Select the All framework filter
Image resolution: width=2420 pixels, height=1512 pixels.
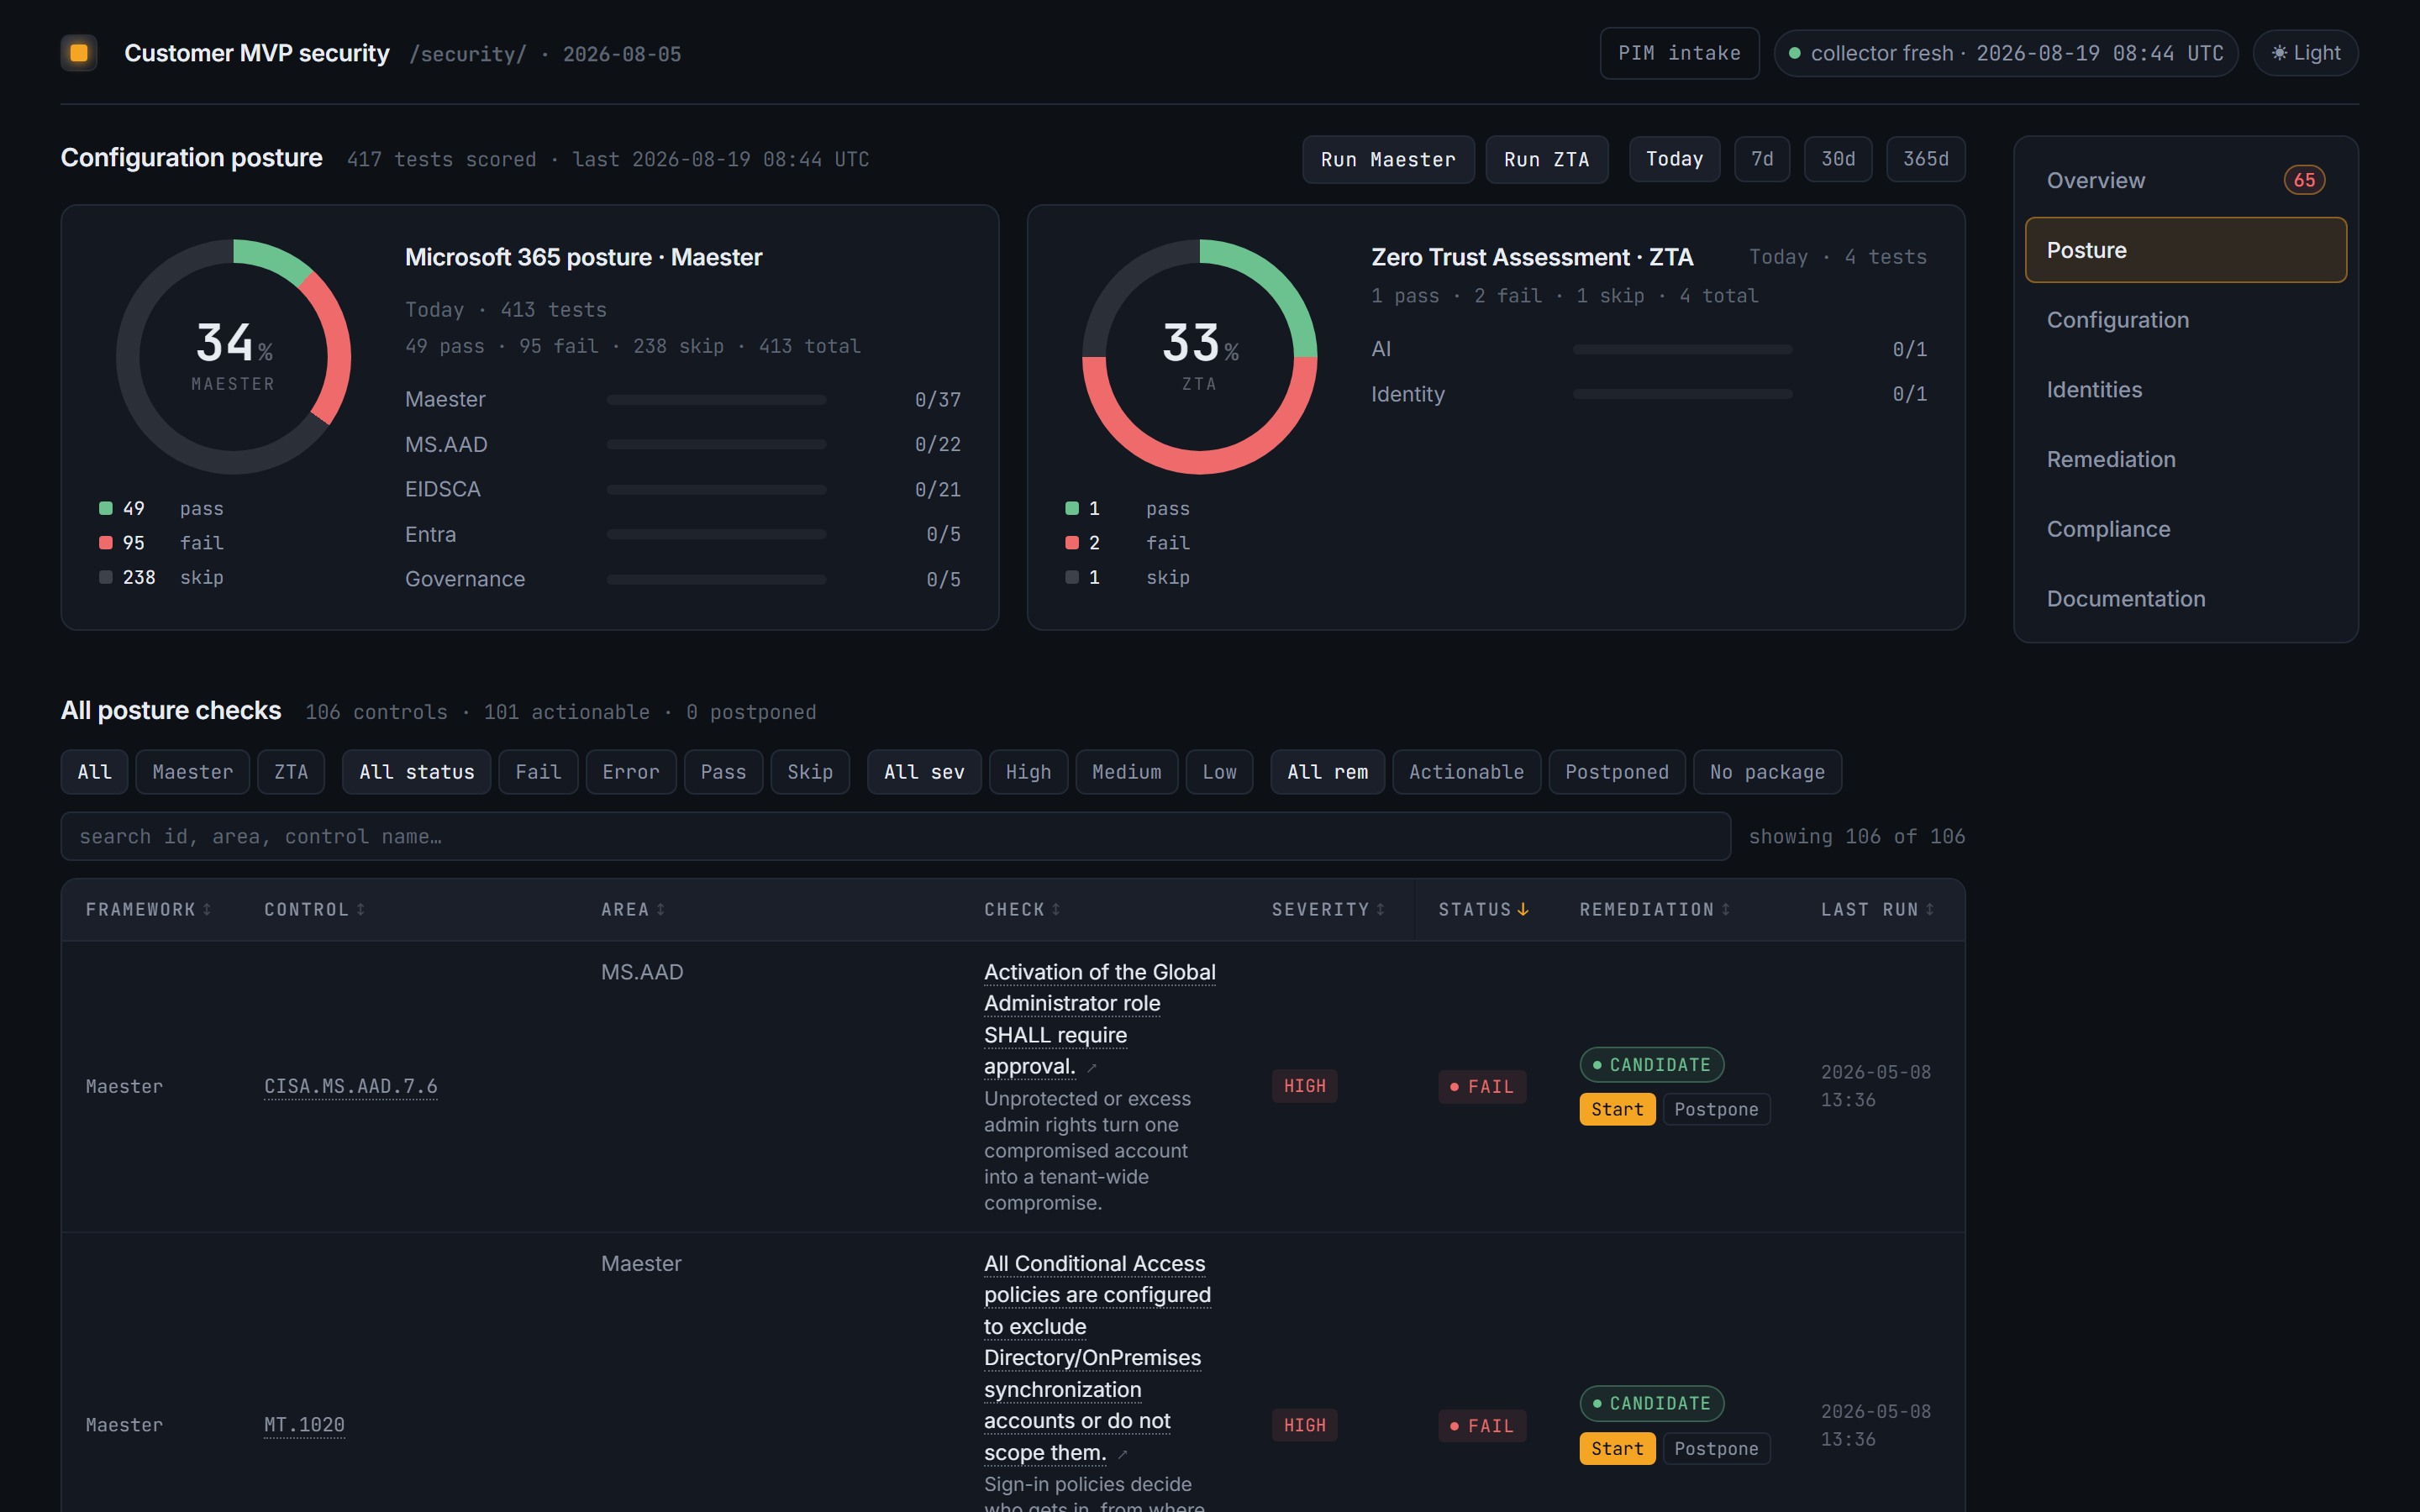[x=94, y=772]
